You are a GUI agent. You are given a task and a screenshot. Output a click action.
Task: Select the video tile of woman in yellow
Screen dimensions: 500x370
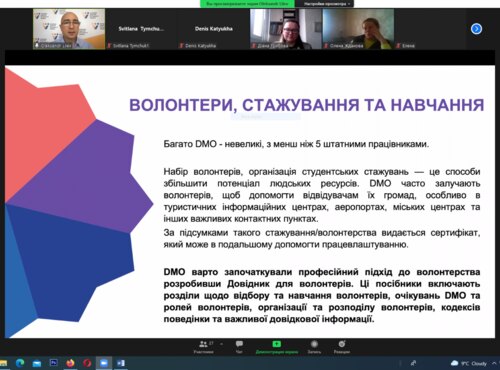(358, 29)
